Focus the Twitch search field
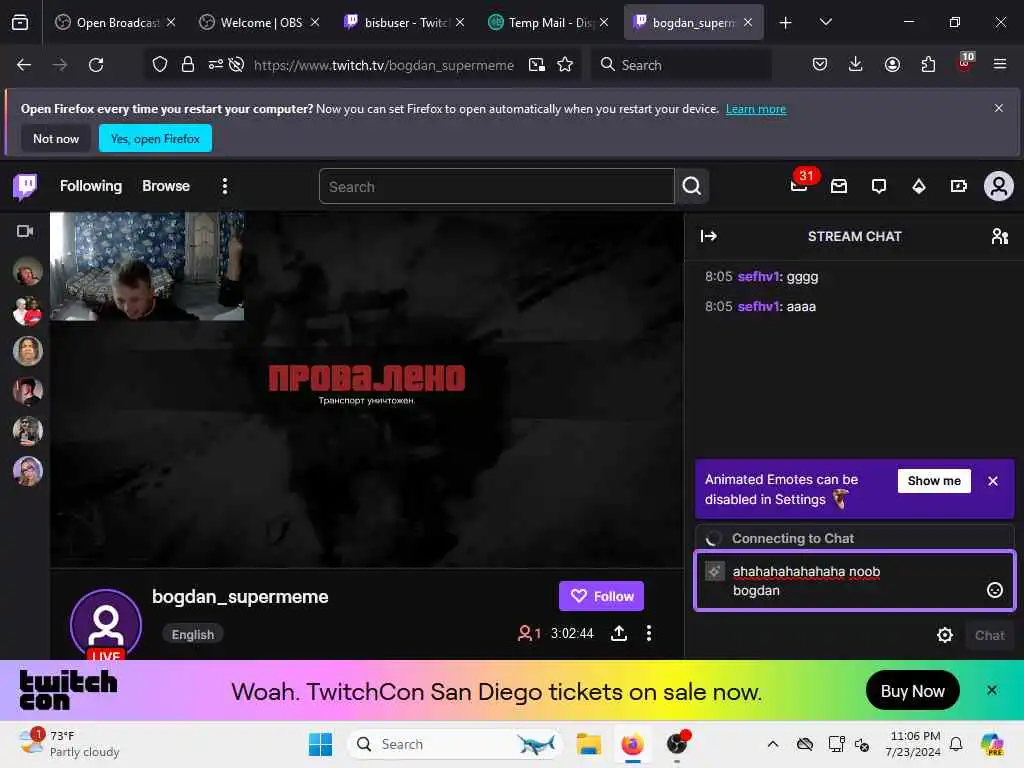 pos(496,187)
